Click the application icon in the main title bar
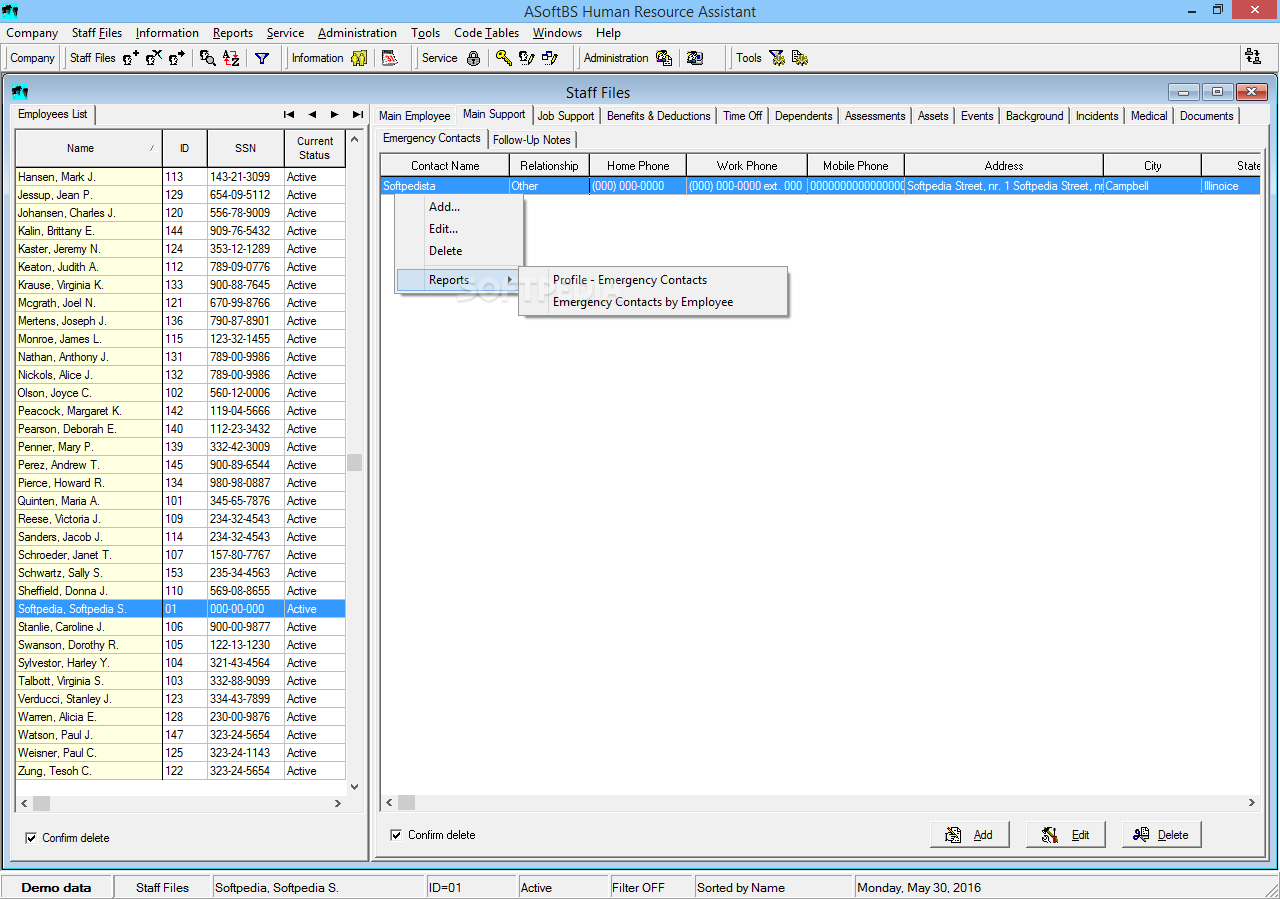 point(12,11)
